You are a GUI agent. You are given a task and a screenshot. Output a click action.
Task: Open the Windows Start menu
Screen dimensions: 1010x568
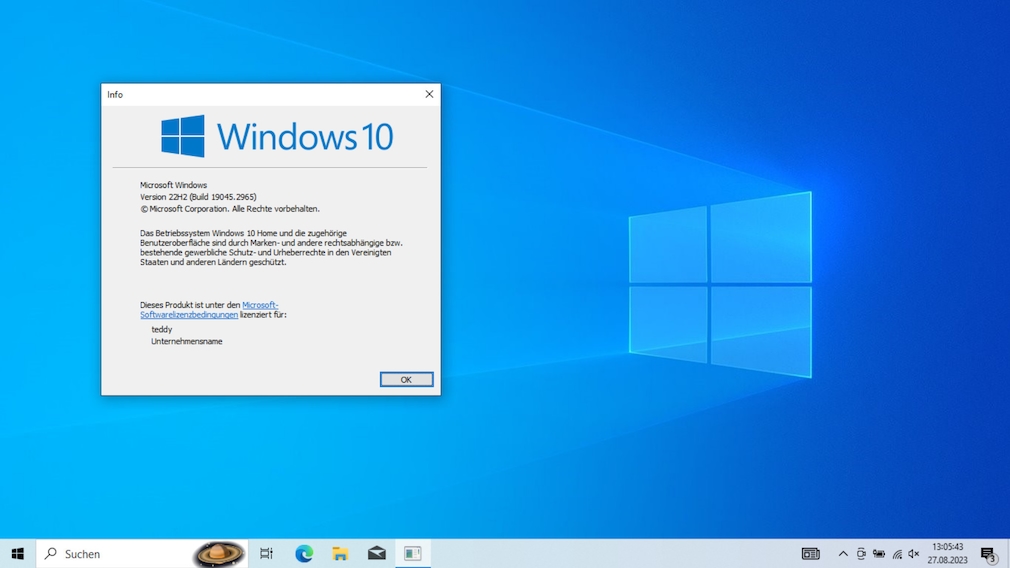17,554
